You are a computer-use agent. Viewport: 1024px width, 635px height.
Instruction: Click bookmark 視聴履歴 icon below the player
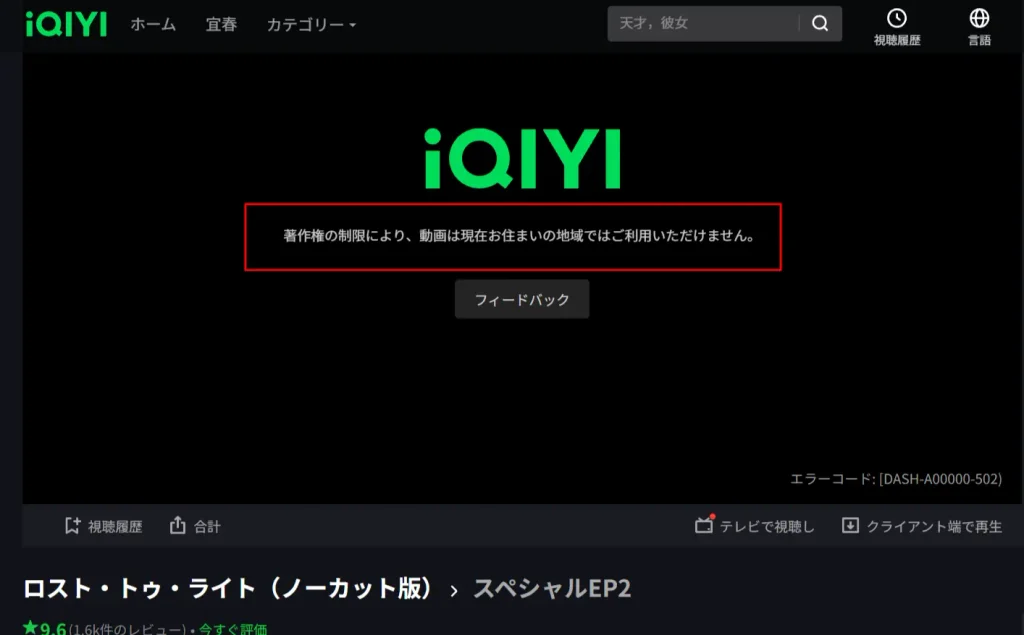(x=72, y=526)
